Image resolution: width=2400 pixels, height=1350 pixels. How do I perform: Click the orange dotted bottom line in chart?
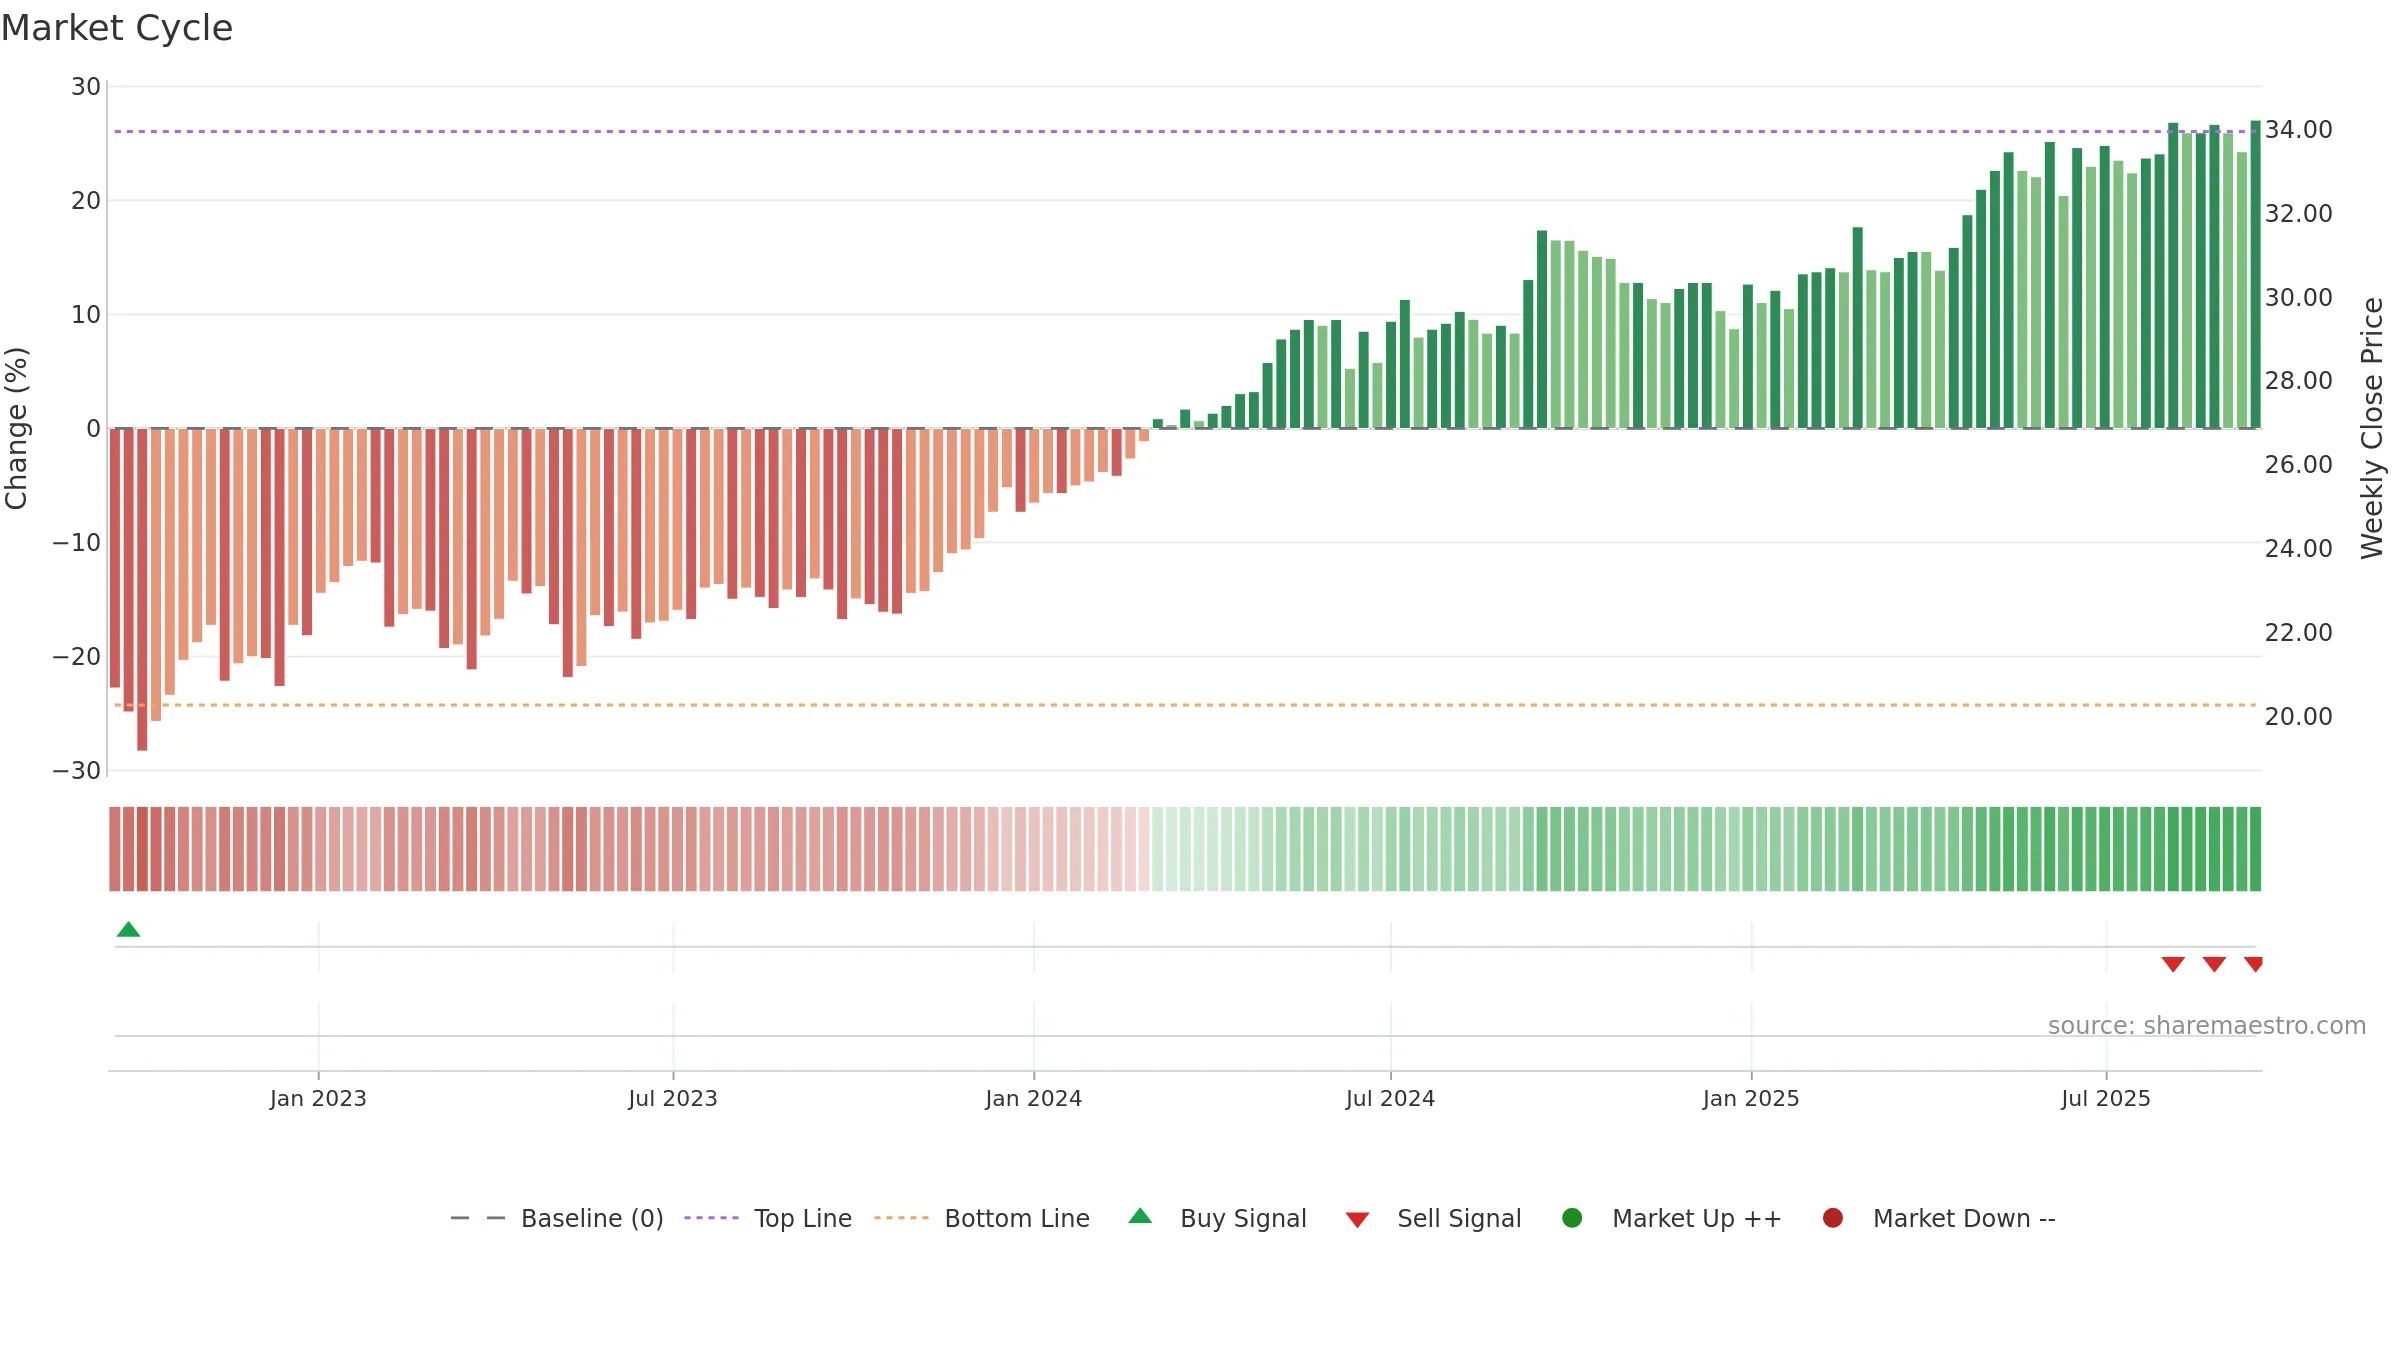1185,705
